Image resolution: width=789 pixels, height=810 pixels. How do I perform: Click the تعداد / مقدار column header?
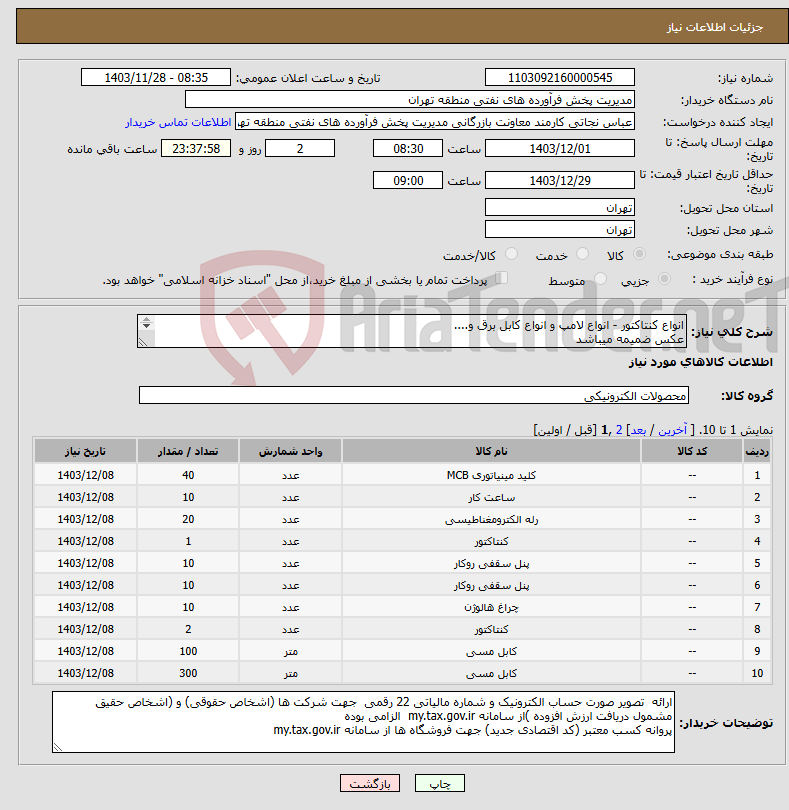pos(188,451)
